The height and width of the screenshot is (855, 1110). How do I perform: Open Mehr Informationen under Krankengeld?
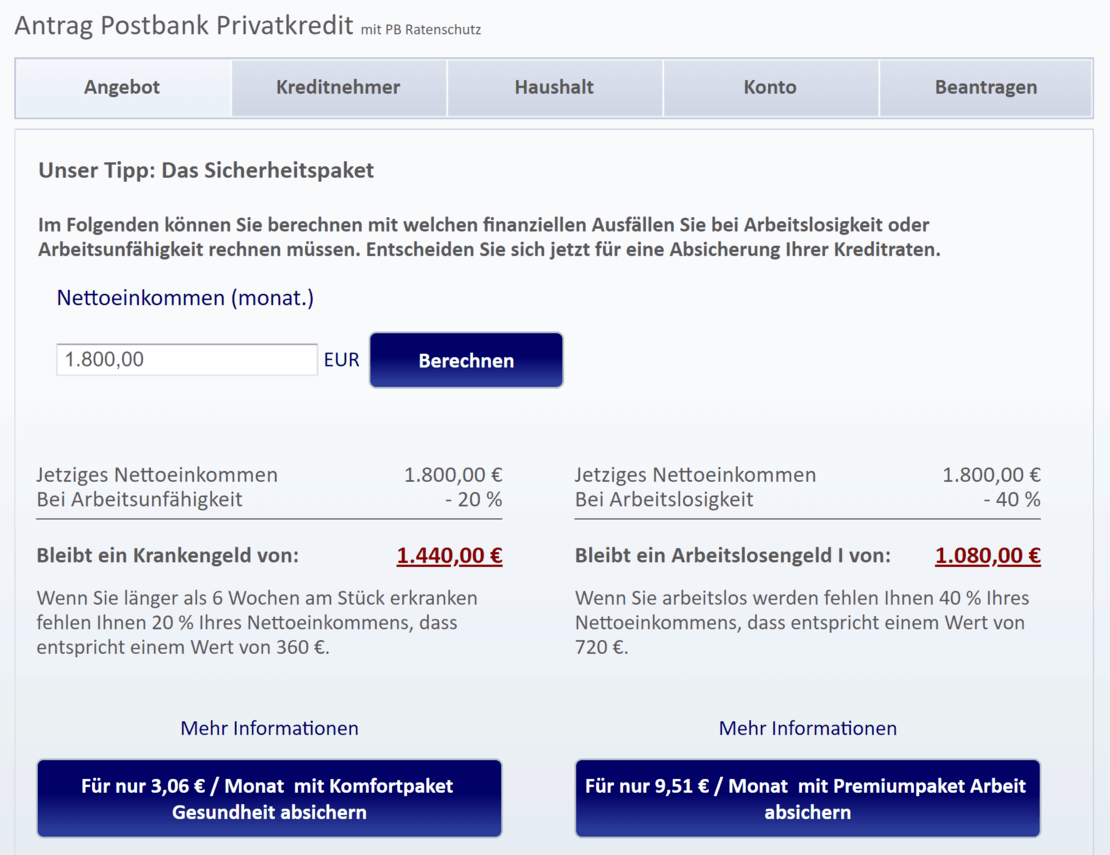tap(270, 728)
